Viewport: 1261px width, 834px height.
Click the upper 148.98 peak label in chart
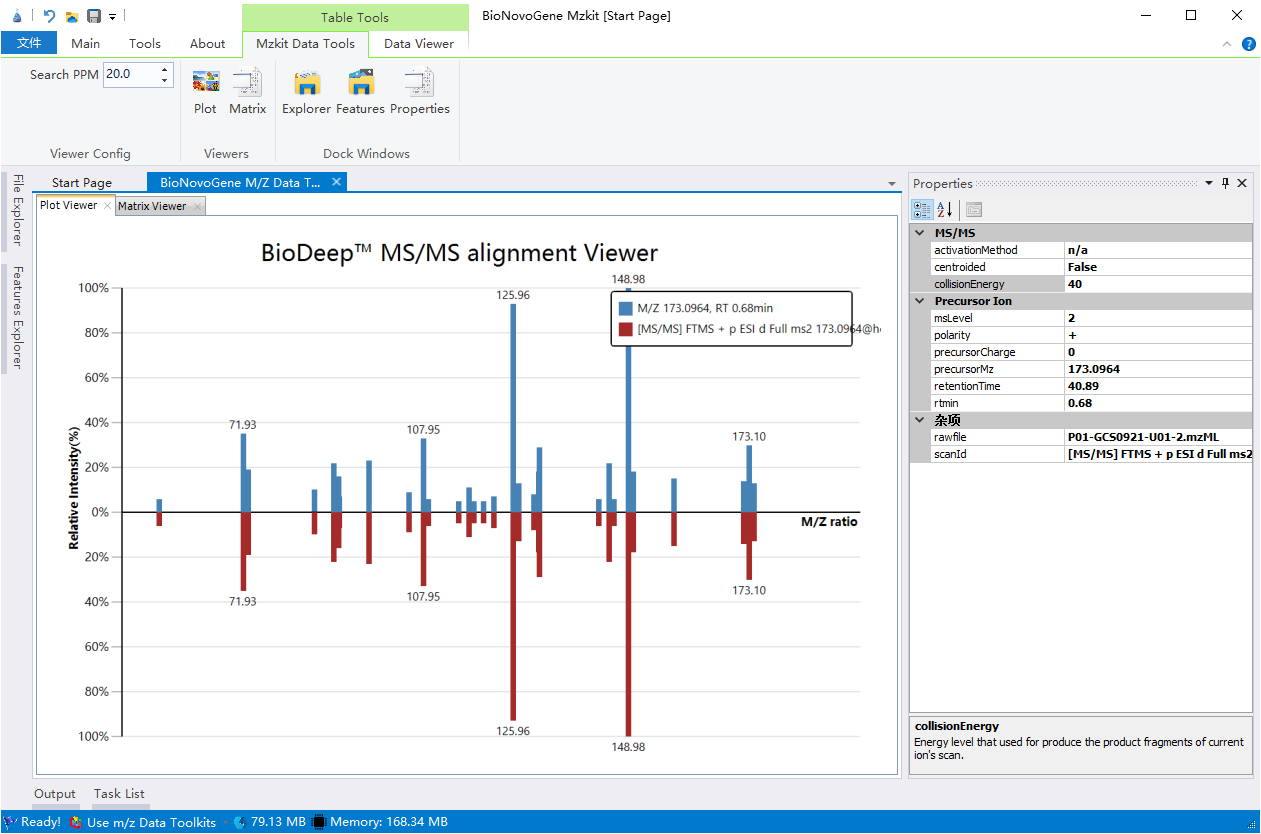pyautogui.click(x=628, y=279)
